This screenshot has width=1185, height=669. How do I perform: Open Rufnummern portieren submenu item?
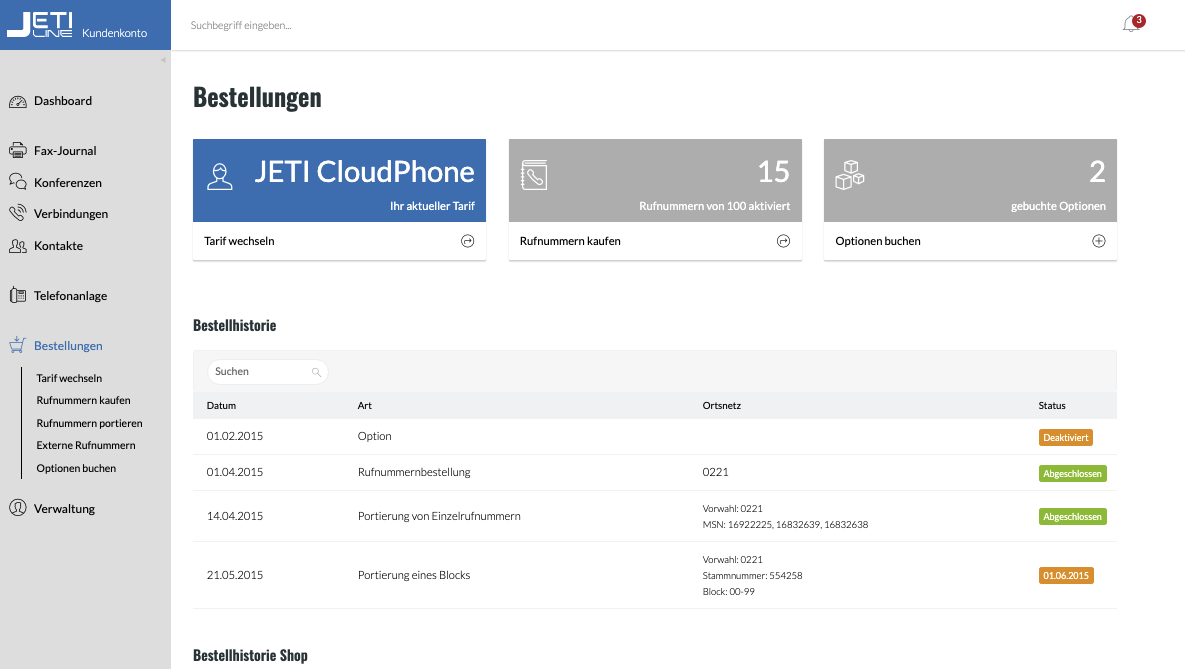tap(89, 423)
